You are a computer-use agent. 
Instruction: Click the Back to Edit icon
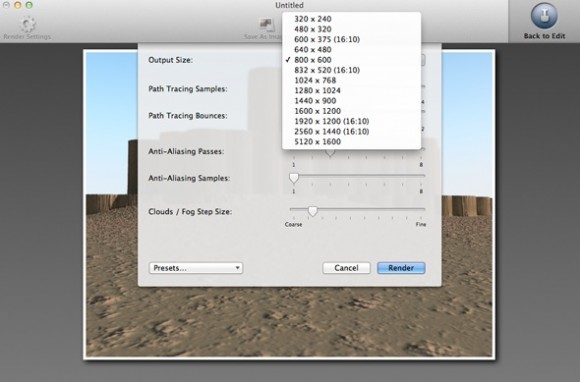544,16
